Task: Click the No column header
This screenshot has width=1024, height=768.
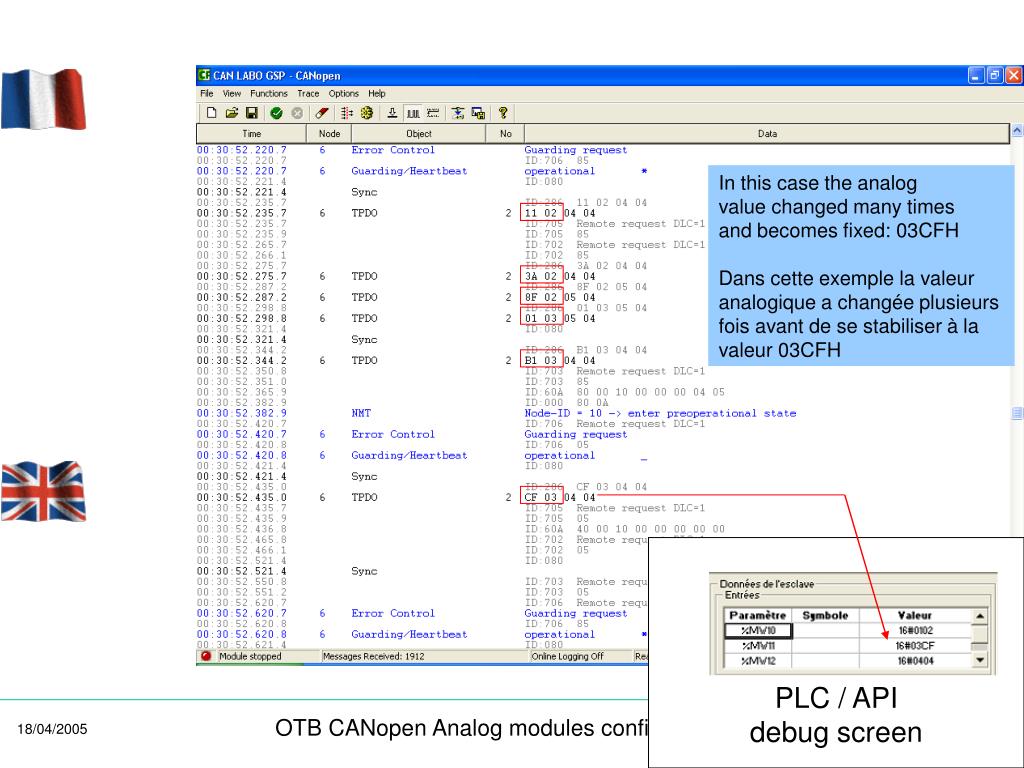Action: click(505, 133)
